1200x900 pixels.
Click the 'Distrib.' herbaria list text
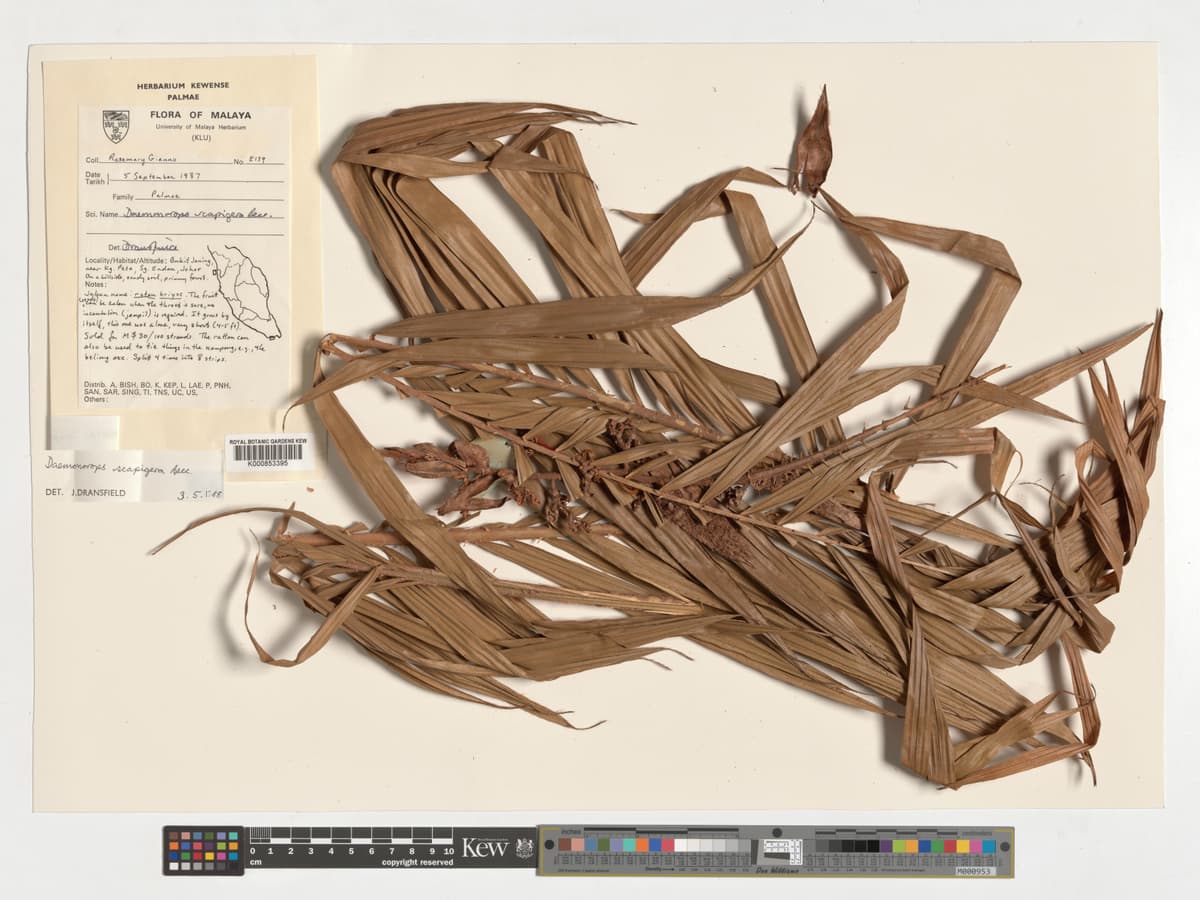pyautogui.click(x=157, y=388)
